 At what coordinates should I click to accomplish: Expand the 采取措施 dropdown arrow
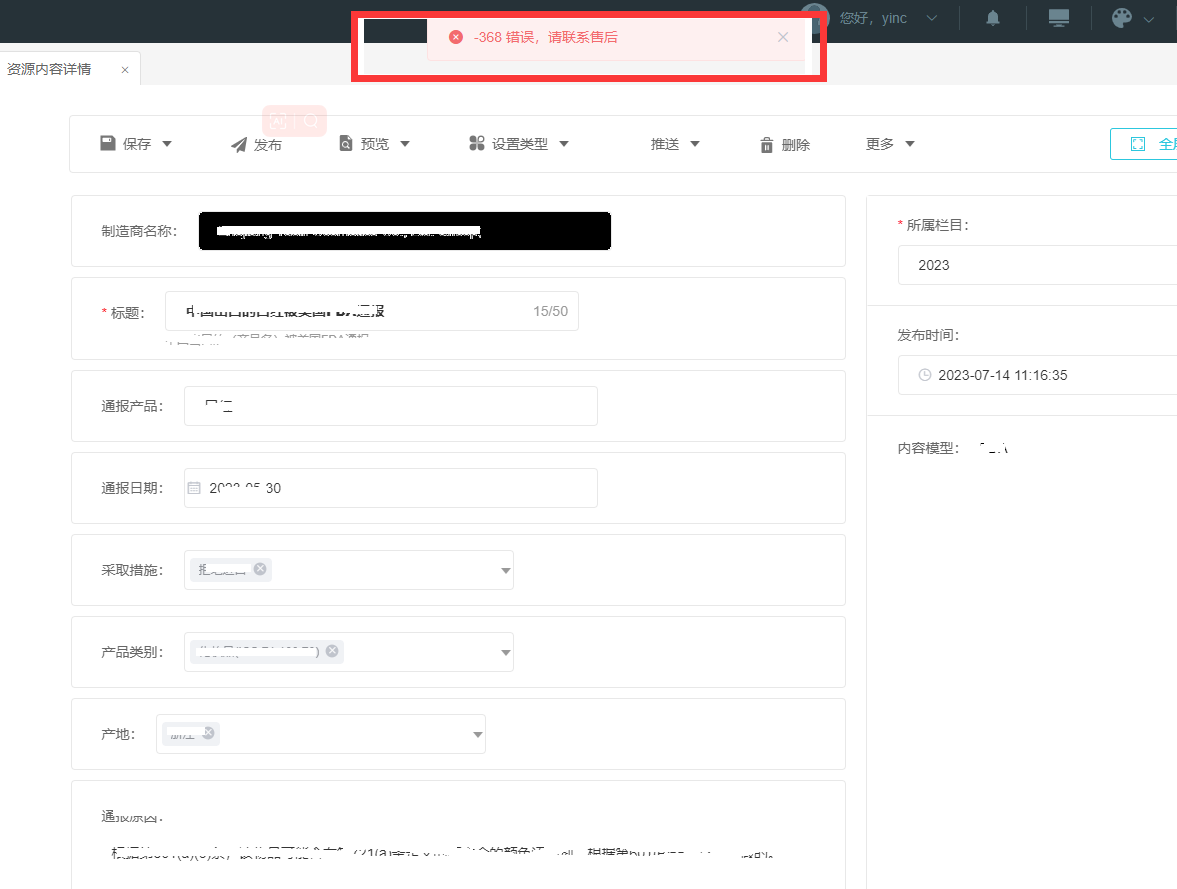click(506, 571)
